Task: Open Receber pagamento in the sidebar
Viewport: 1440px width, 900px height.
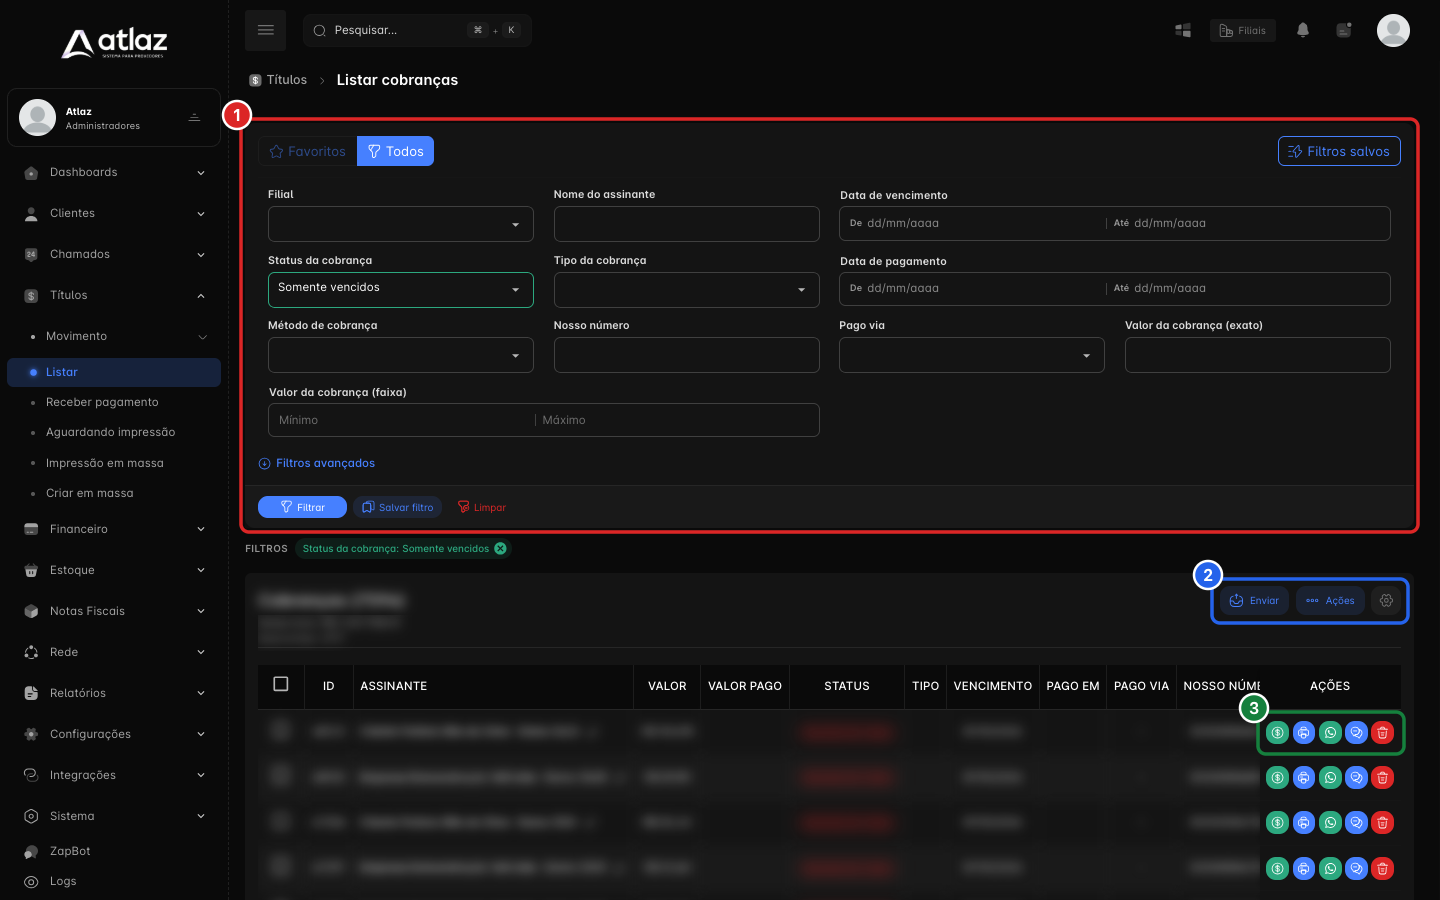Action: [102, 402]
